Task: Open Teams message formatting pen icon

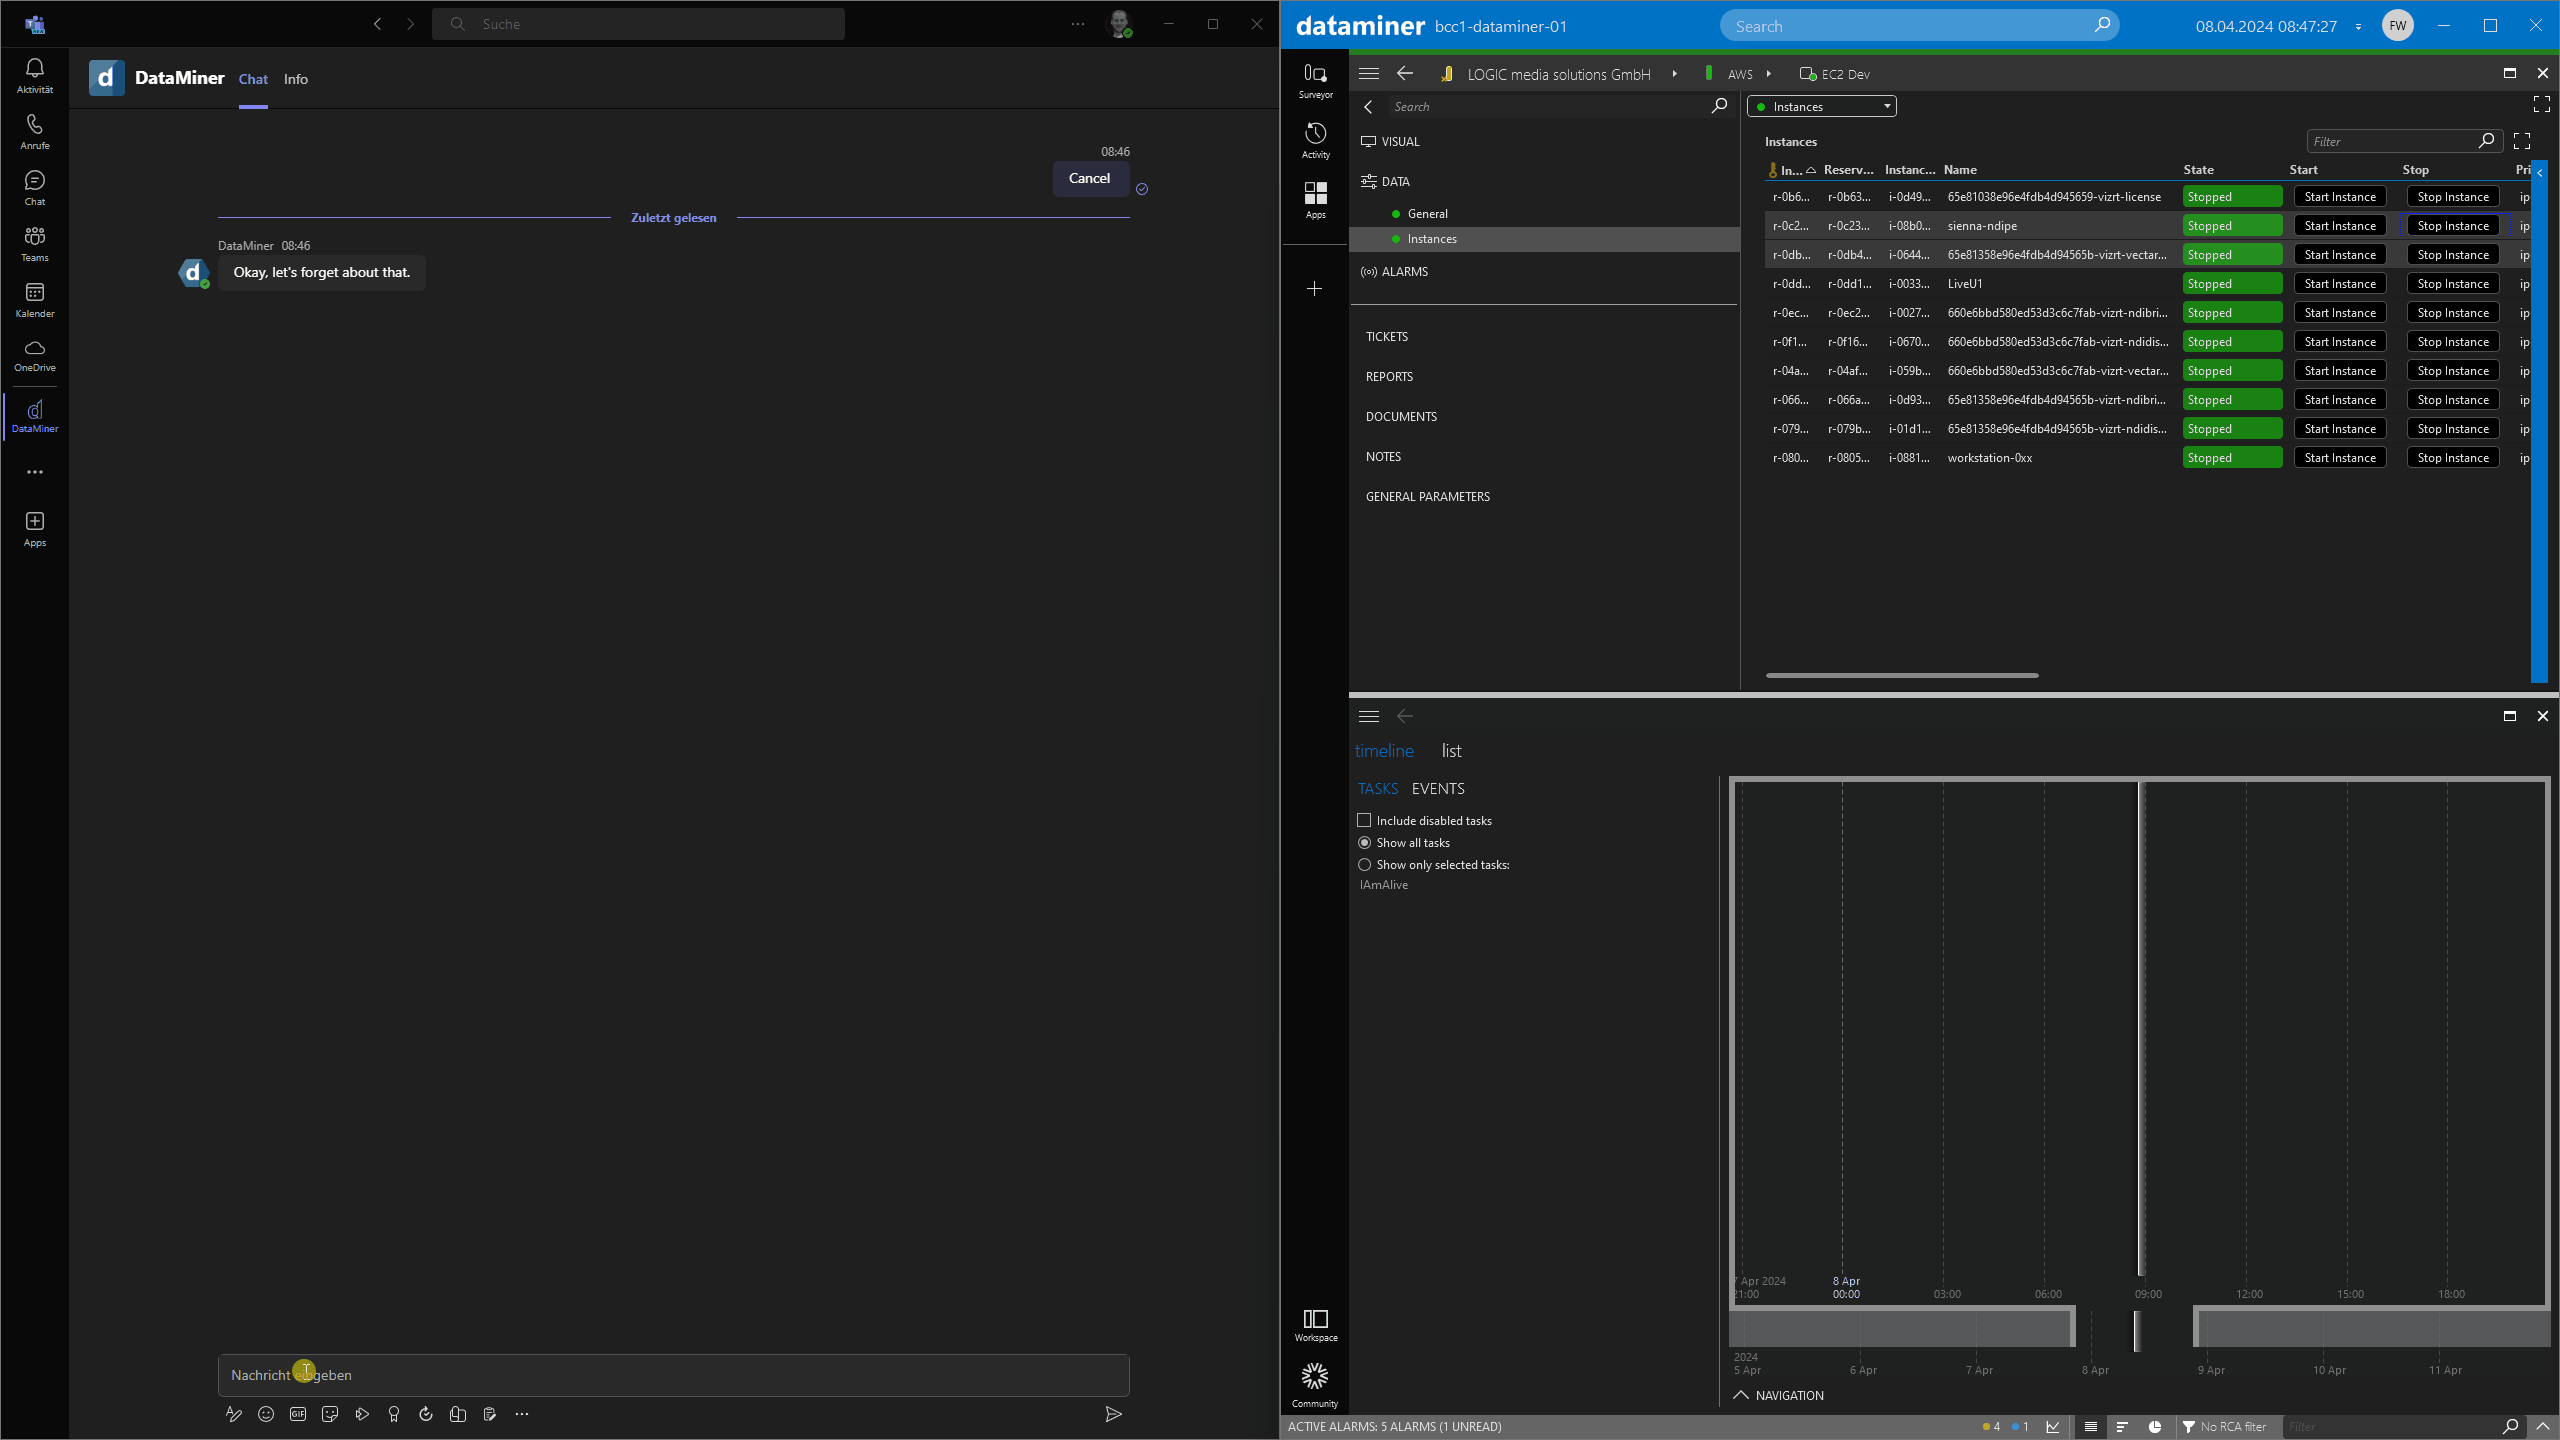Action: 234,1414
